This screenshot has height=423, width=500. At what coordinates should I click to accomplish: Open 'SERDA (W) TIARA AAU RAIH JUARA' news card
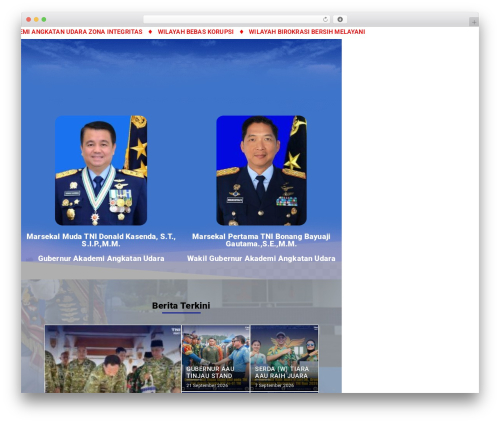pos(284,359)
